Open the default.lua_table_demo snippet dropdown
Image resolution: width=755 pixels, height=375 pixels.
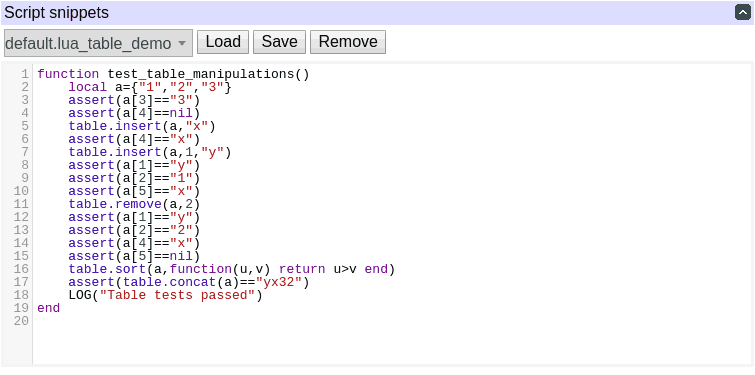(98, 43)
